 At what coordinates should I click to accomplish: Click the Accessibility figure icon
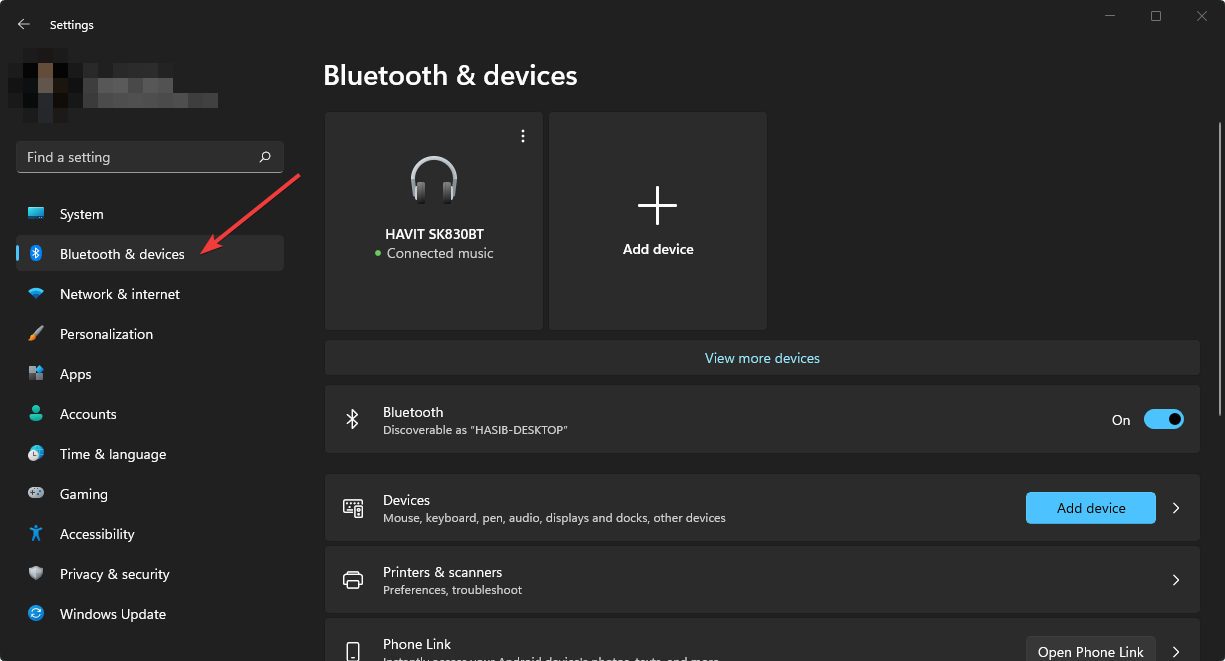36,534
